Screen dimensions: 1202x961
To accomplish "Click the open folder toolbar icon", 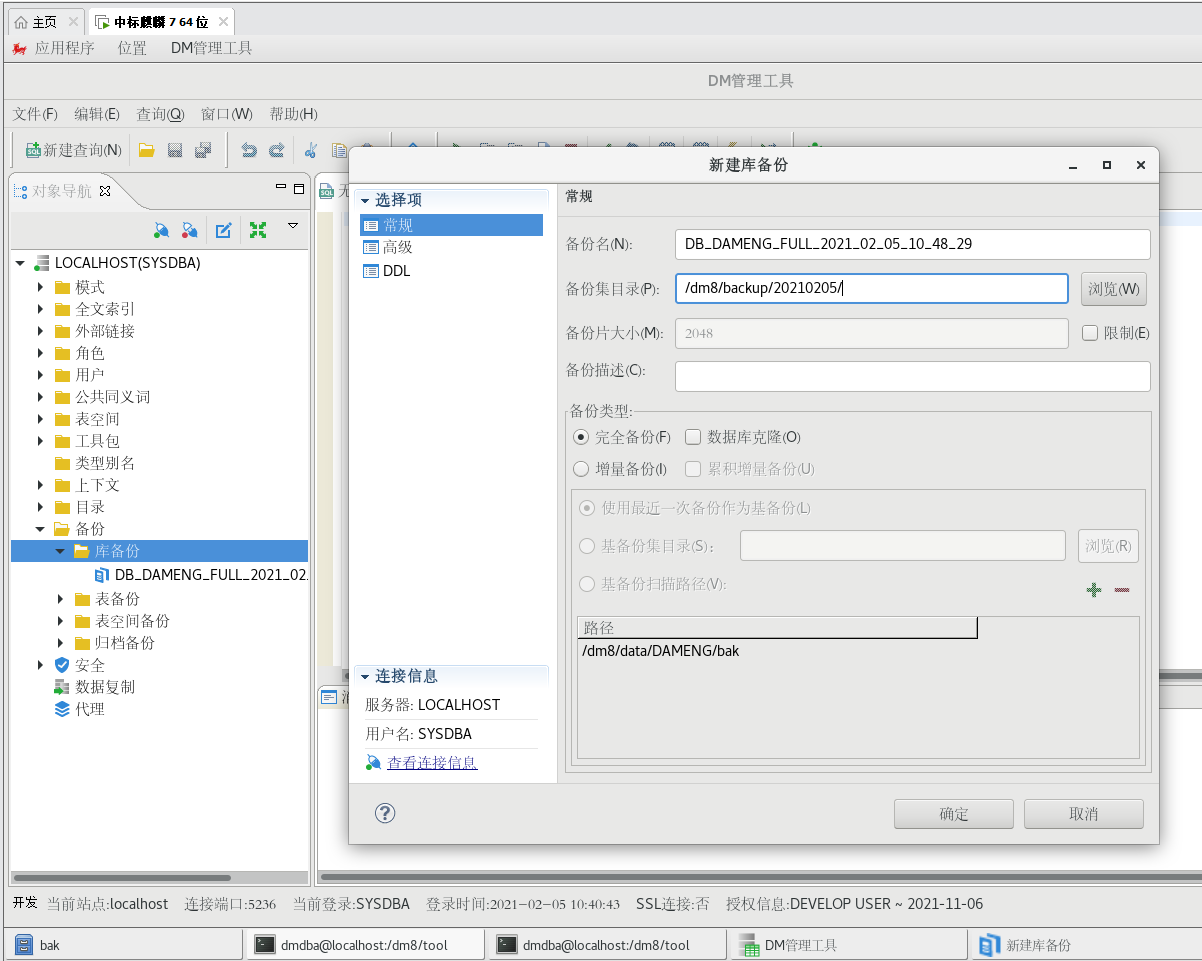I will [147, 150].
